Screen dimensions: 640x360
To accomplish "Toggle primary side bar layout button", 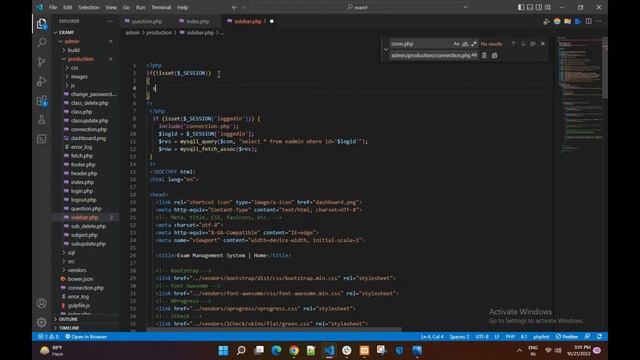I will tap(521, 7).
